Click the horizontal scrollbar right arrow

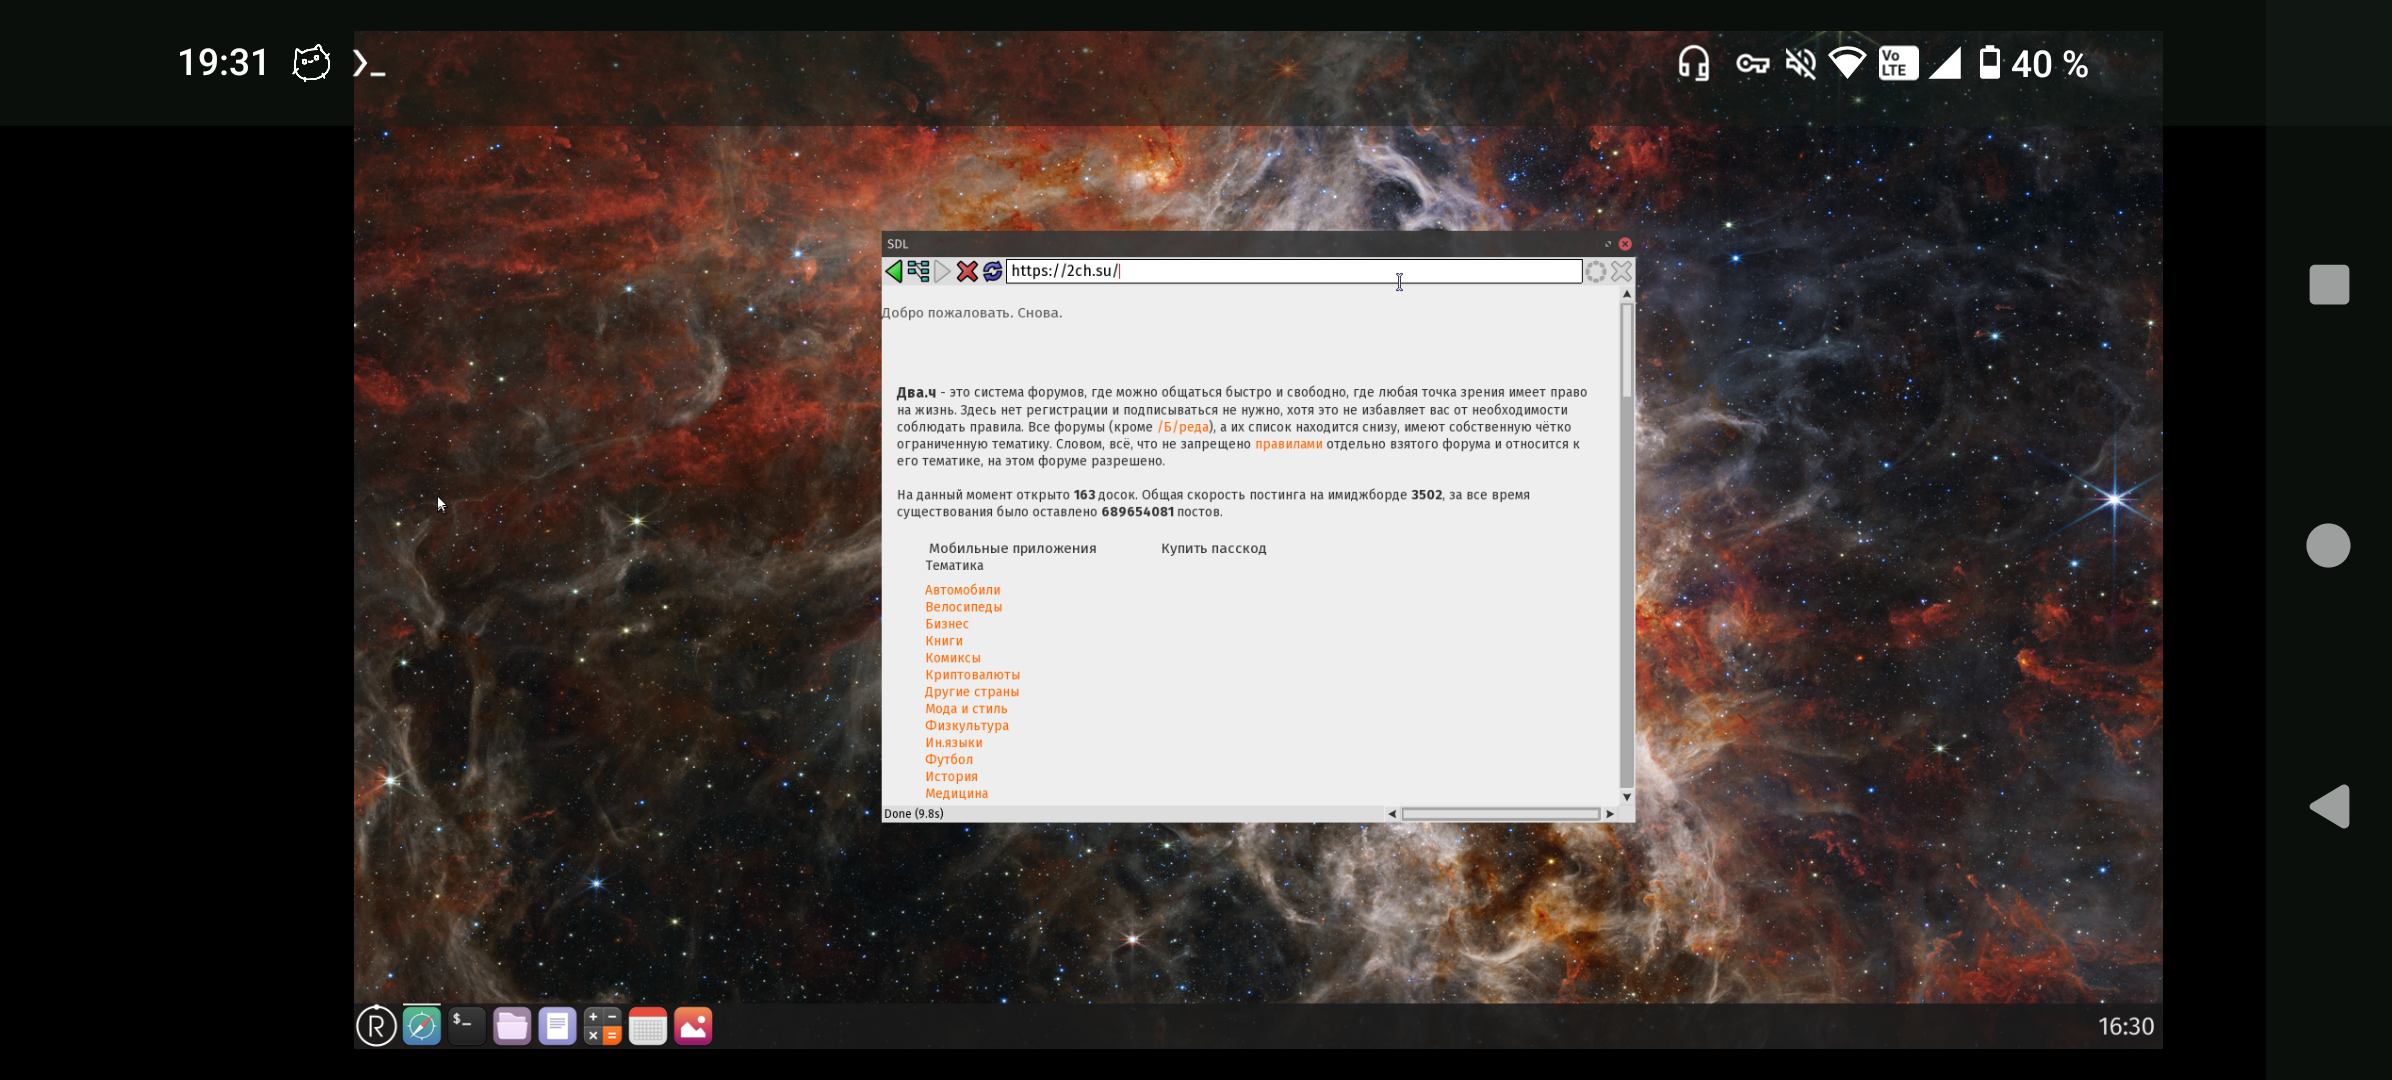[x=1610, y=814]
